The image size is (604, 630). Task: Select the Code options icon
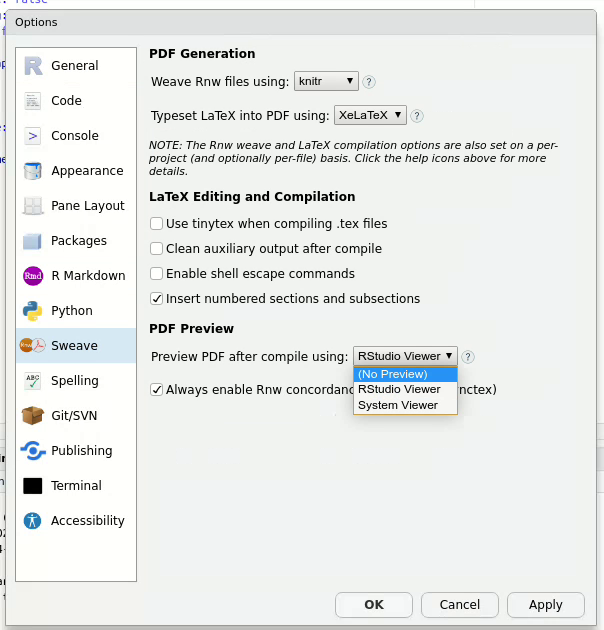[33, 101]
